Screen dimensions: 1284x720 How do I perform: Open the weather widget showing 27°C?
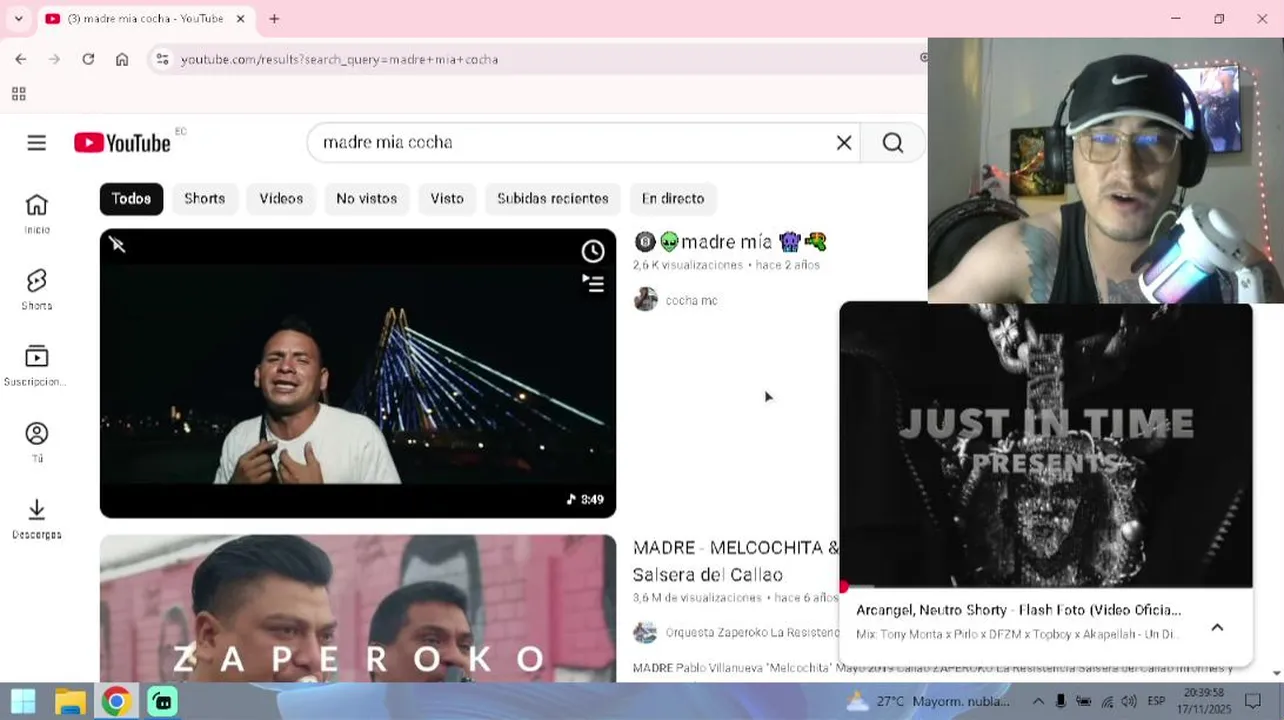coord(927,701)
